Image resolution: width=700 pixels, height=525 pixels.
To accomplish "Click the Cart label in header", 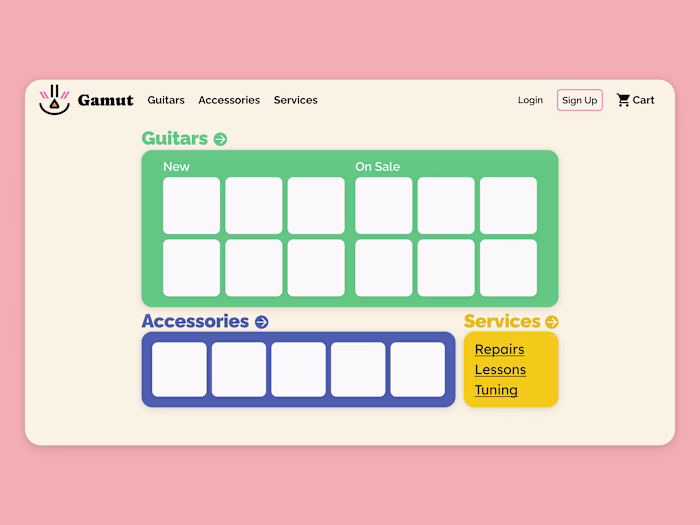I will [x=643, y=100].
